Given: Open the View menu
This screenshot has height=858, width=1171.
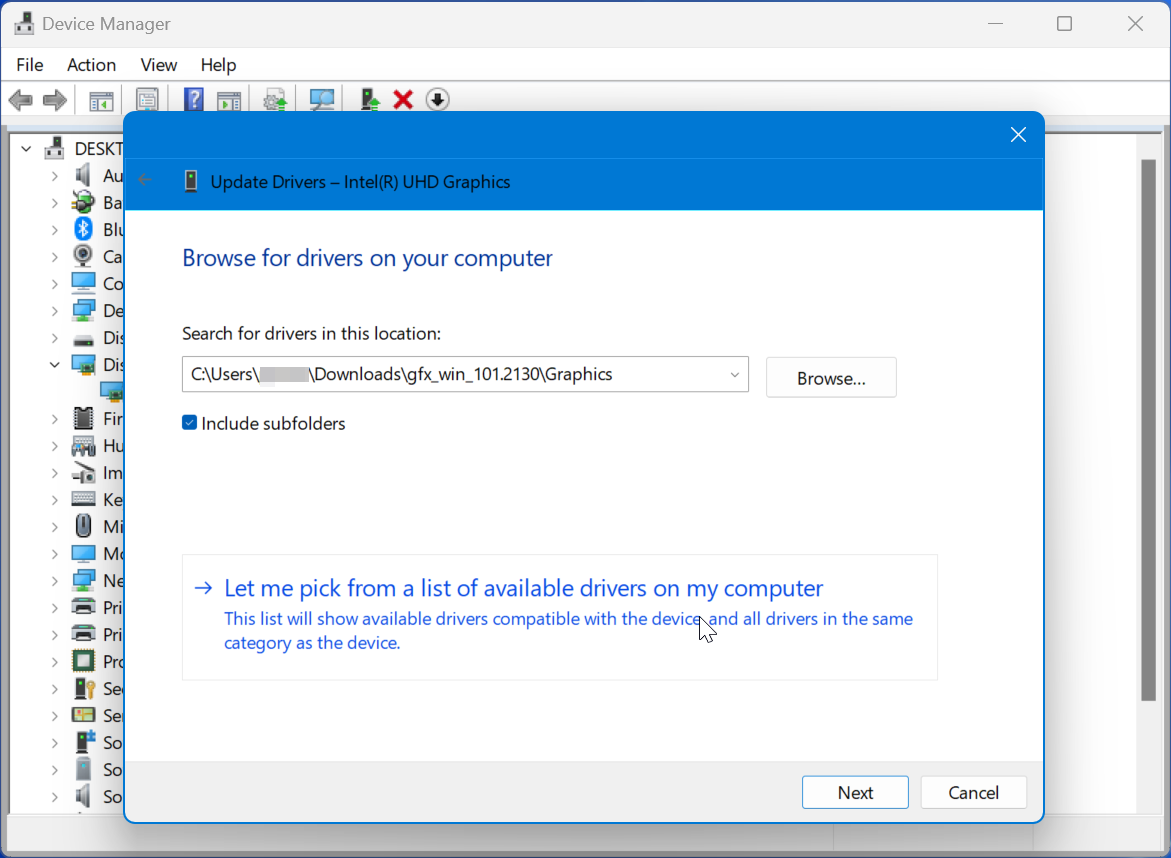Looking at the screenshot, I should pos(158,65).
